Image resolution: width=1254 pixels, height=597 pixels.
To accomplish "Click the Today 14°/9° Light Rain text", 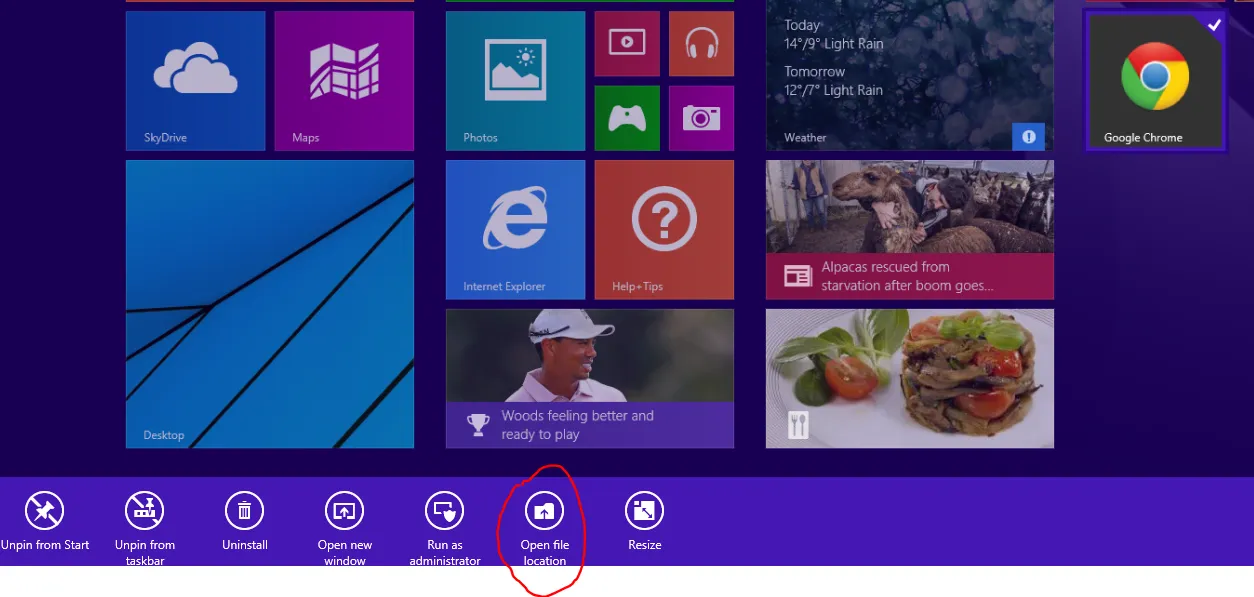I will (x=833, y=34).
